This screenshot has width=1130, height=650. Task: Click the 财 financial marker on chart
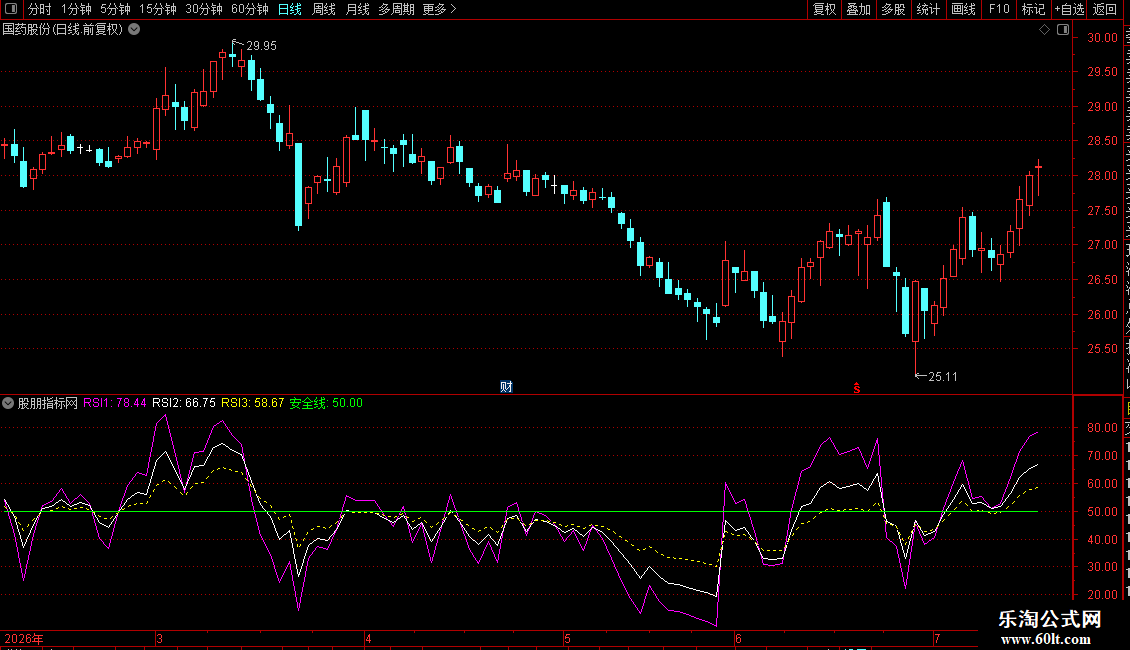507,387
